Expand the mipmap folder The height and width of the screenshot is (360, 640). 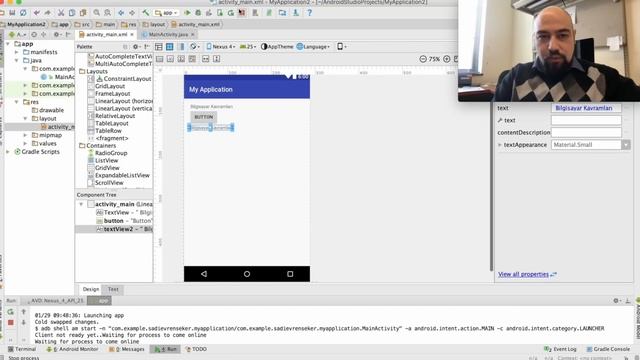[25, 135]
